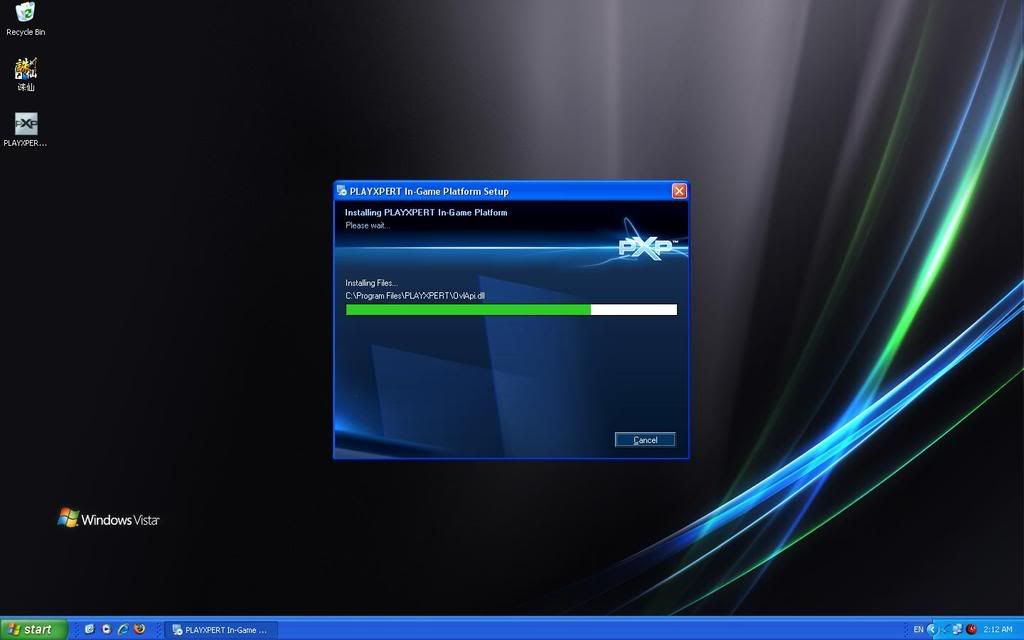This screenshot has width=1024, height=640.
Task: Click the red round tray icon
Action: click(x=971, y=630)
